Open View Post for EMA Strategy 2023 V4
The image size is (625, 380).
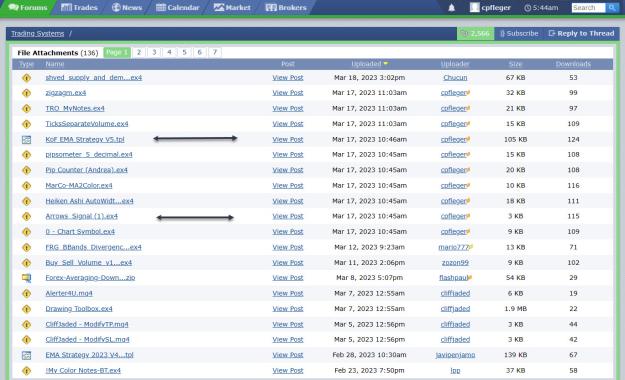pos(288,355)
